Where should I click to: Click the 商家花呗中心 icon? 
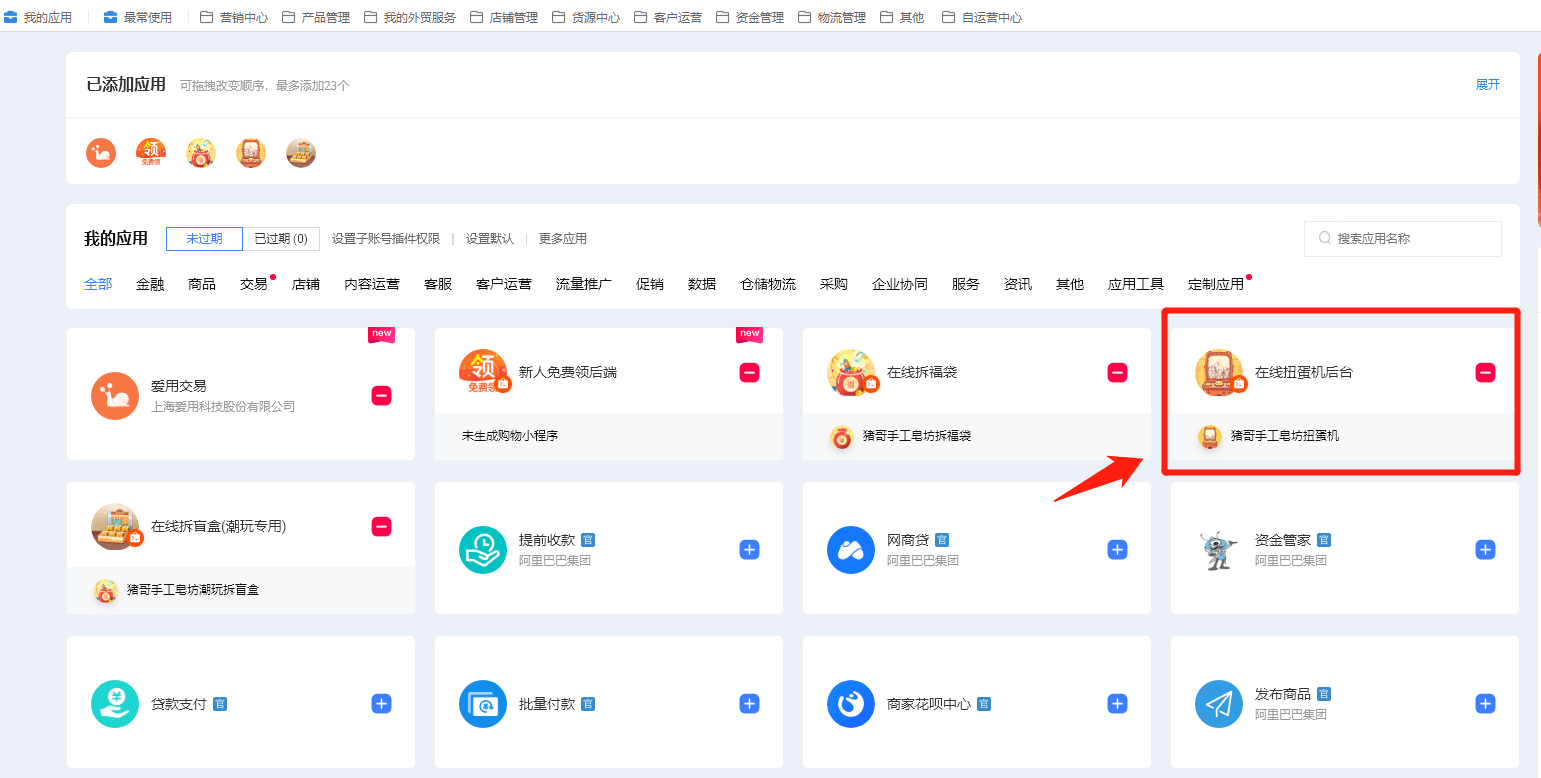click(x=851, y=704)
